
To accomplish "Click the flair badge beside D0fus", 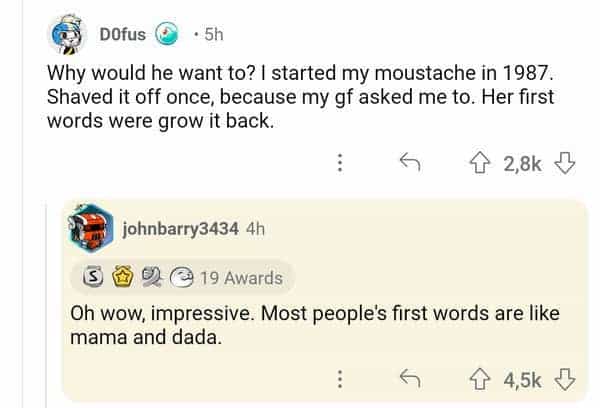I will tap(169, 35).
